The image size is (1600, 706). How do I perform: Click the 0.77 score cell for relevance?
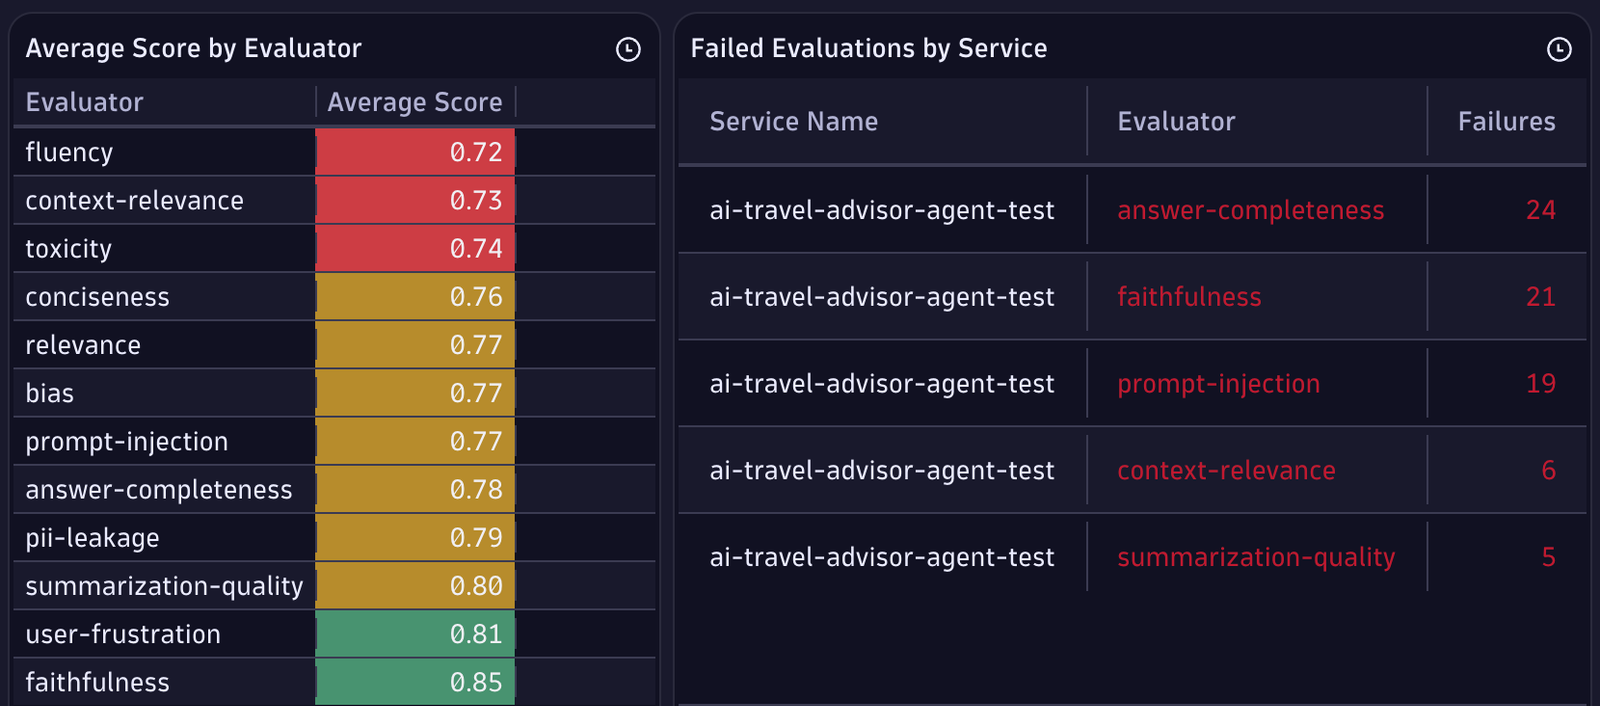[415, 345]
